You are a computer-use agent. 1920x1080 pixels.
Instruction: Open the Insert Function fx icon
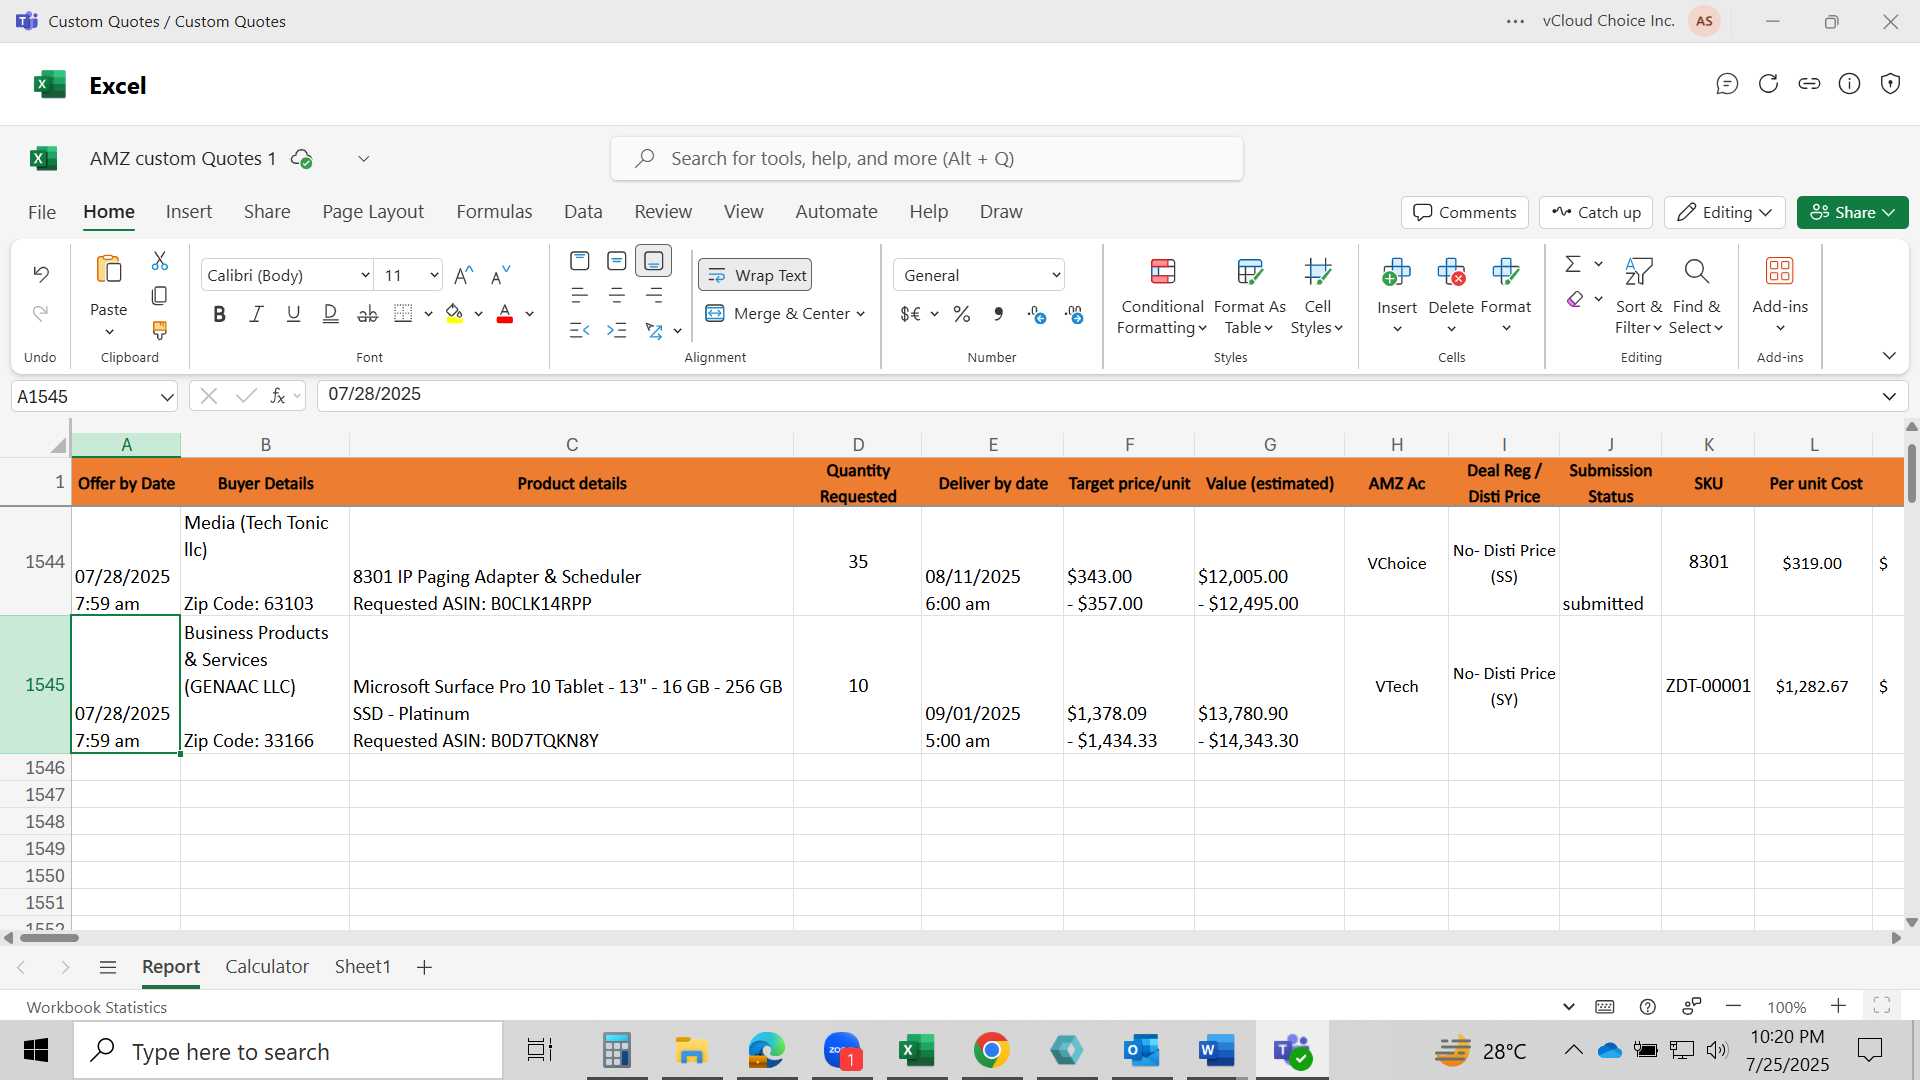click(x=278, y=396)
